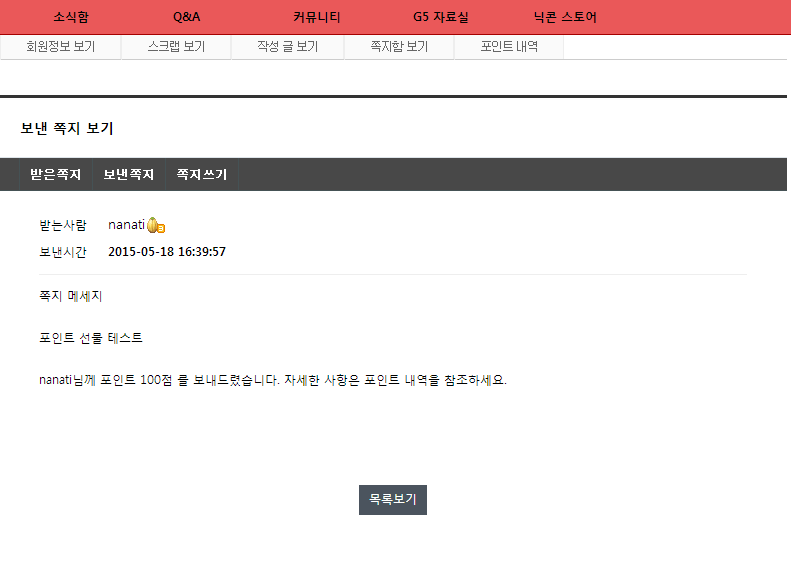791x571 pixels.
Task: Visit the 닉콘 스토어 menu
Action: 565,17
